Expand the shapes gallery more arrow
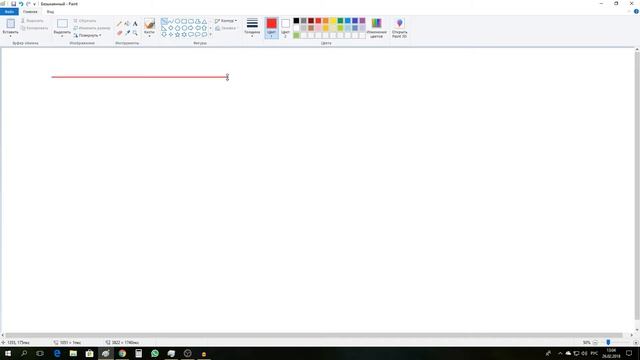Screen dimensions: 640x360 coord(211,35)
